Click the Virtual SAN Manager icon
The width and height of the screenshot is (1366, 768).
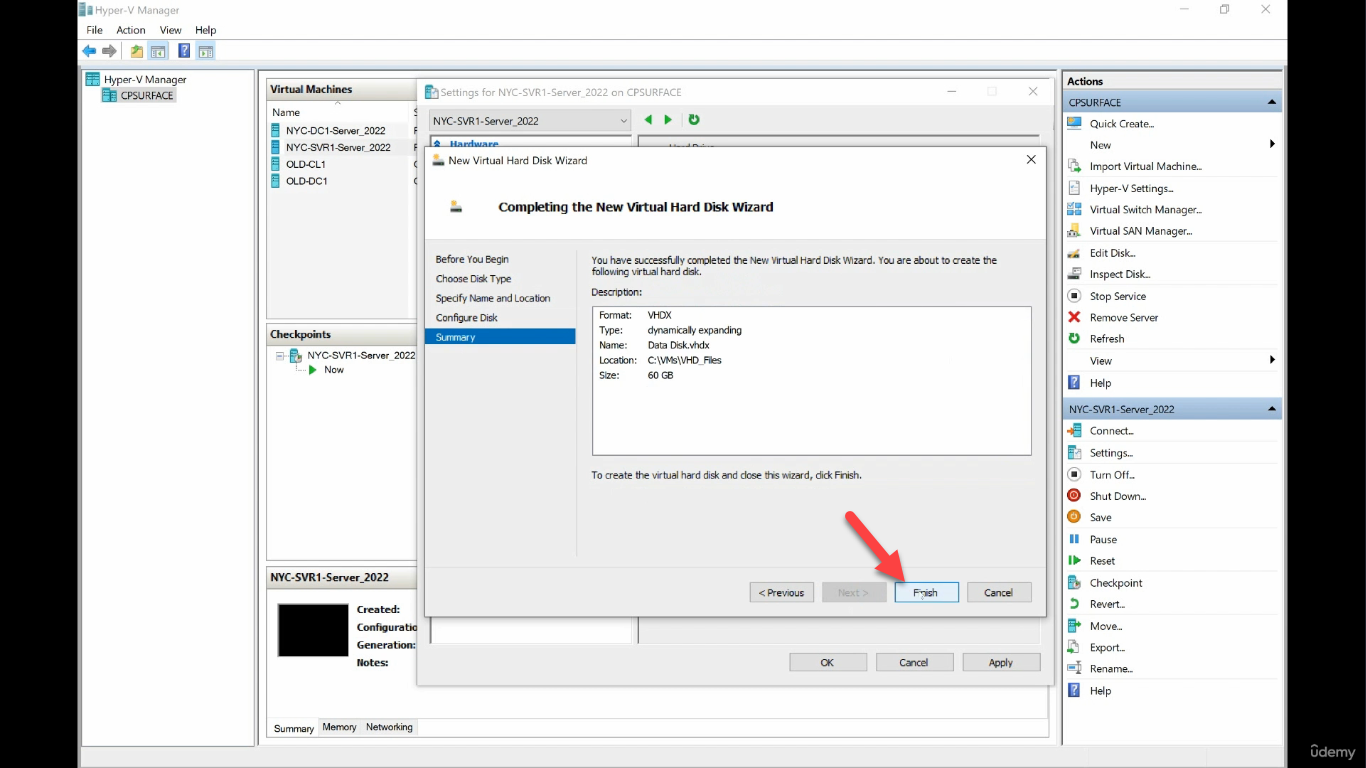(x=1074, y=230)
